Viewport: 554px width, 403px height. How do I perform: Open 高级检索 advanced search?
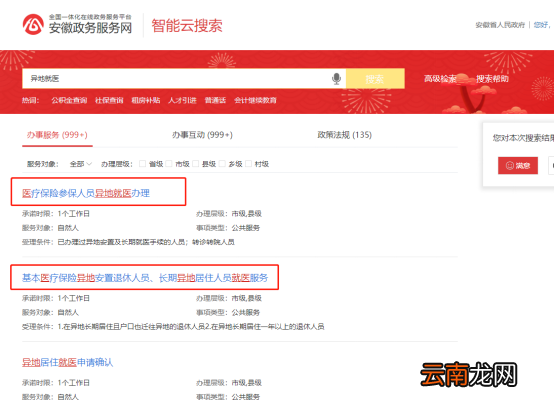(440, 78)
